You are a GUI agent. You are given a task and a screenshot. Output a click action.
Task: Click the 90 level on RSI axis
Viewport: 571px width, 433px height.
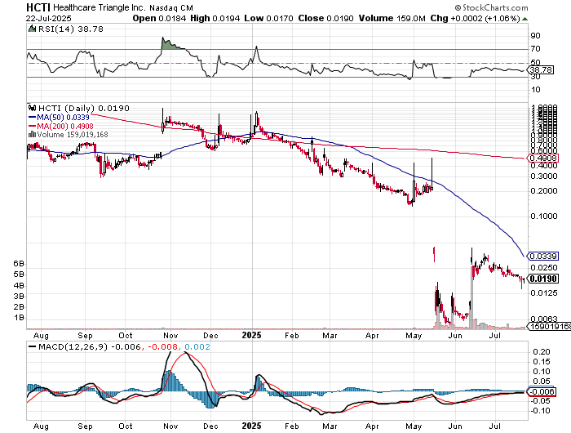coord(535,36)
